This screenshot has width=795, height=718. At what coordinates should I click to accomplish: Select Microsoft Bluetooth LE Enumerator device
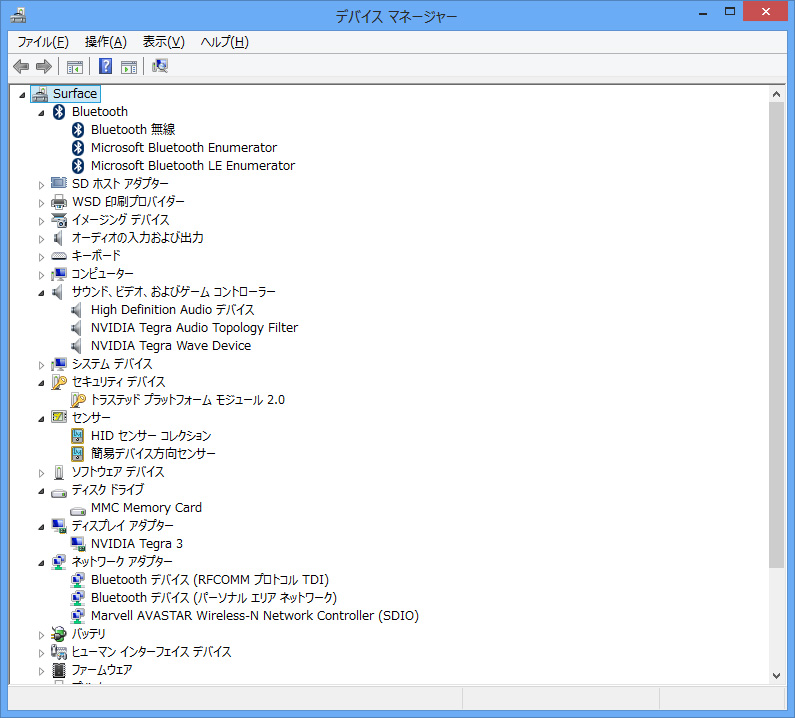tap(192, 166)
